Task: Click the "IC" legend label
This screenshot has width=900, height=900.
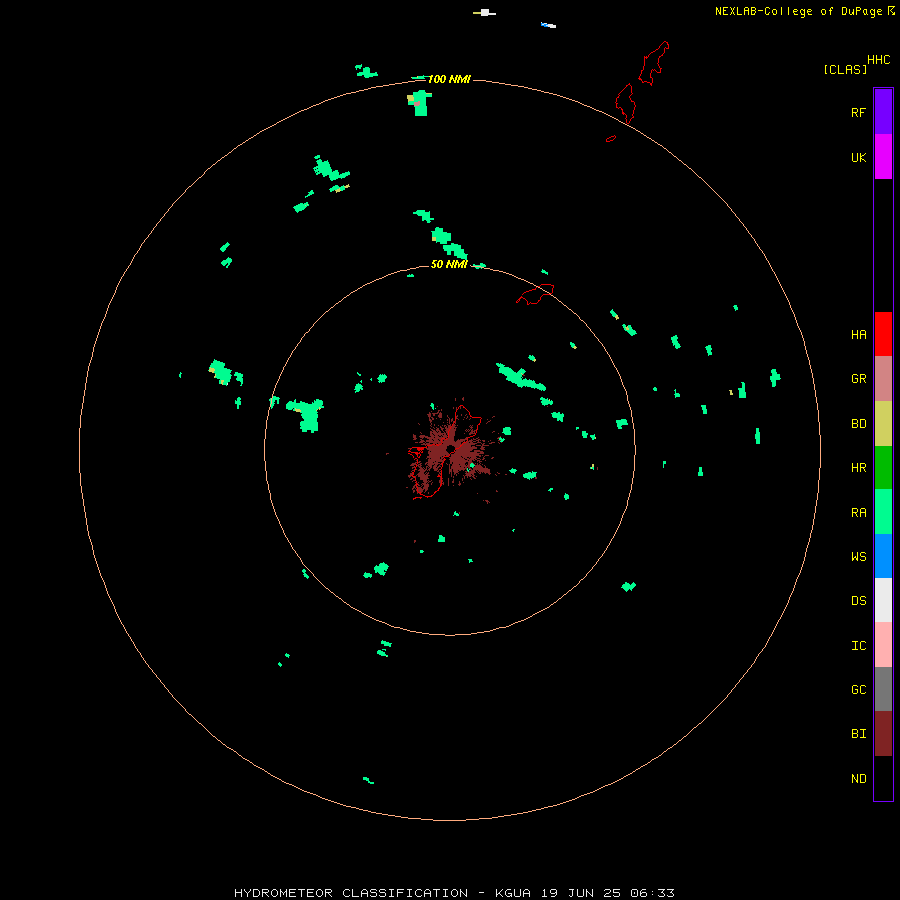Action: [858, 646]
